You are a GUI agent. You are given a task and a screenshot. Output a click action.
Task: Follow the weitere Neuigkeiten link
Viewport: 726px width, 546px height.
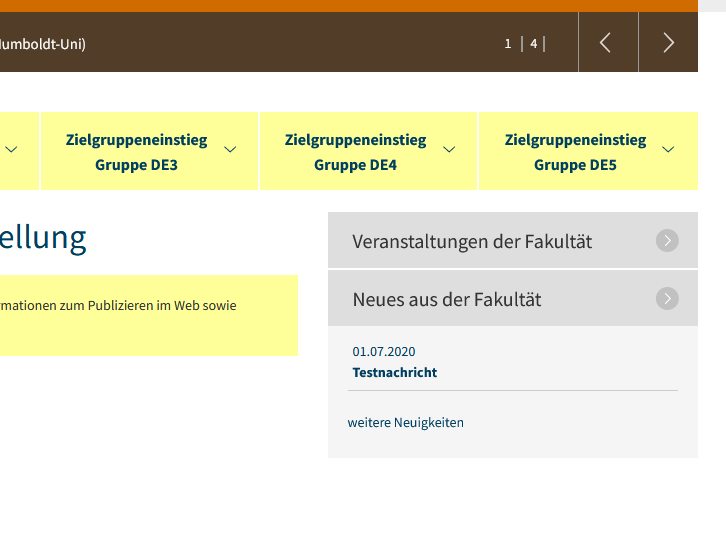tap(406, 423)
